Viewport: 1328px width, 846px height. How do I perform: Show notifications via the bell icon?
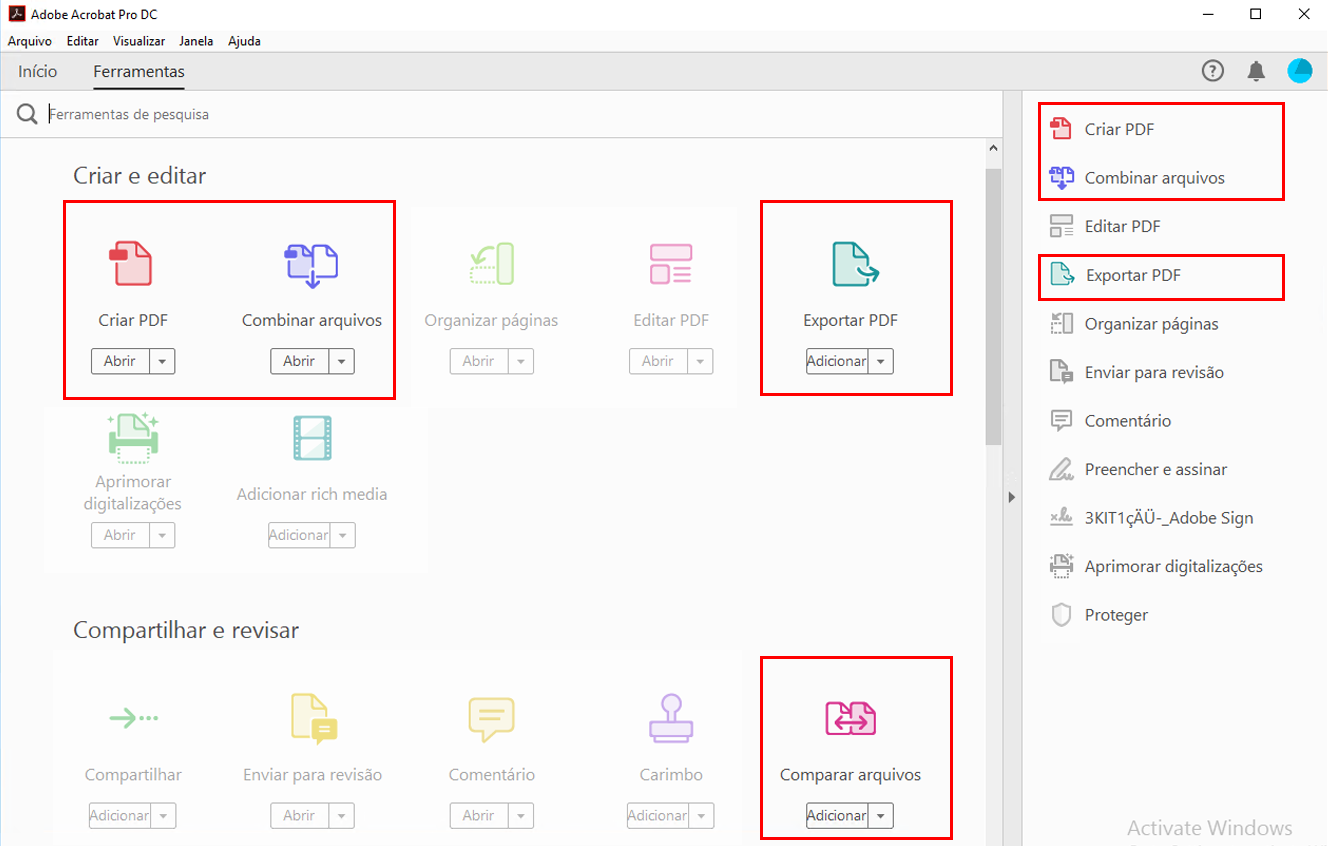[1256, 71]
